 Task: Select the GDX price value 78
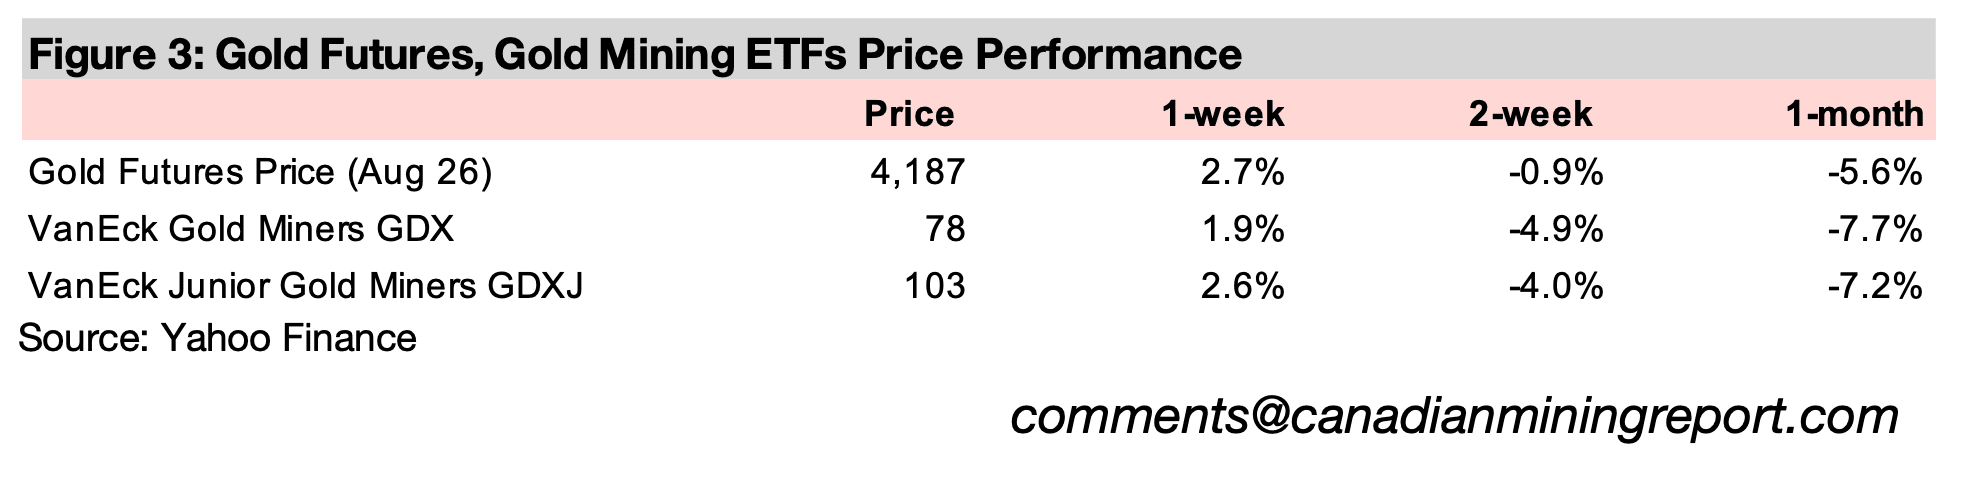[945, 230]
